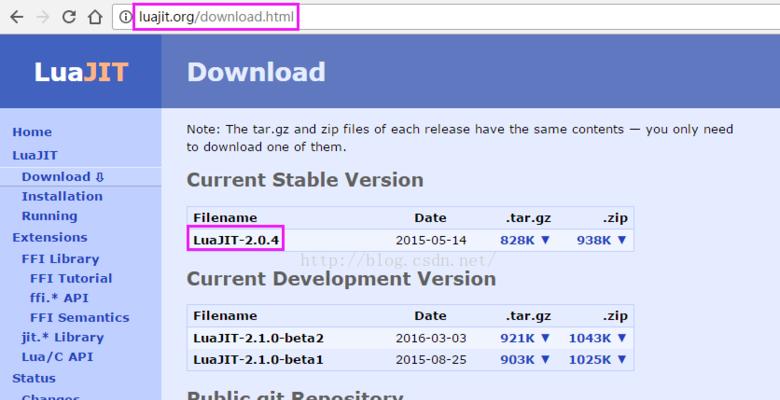Open the Status sidebar link

tap(34, 378)
